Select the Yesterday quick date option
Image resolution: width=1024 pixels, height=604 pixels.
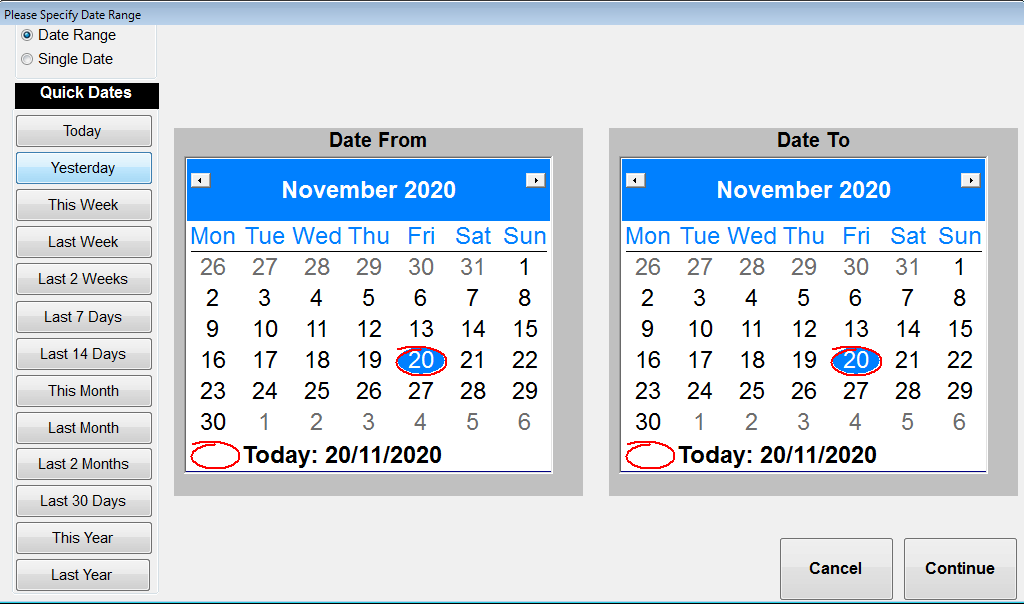[83, 167]
